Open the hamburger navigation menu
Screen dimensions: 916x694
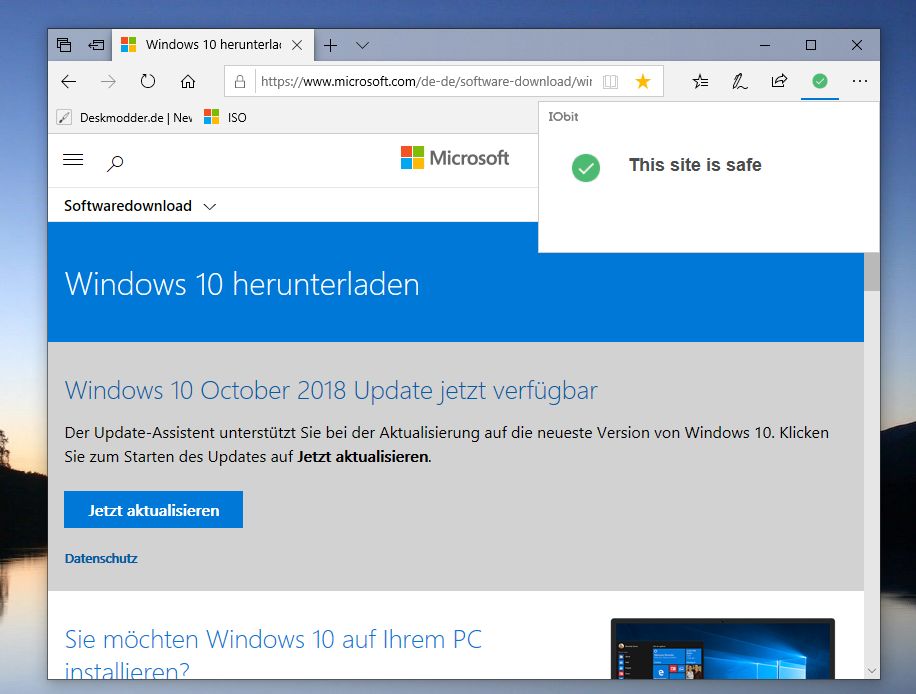pyautogui.click(x=73, y=159)
